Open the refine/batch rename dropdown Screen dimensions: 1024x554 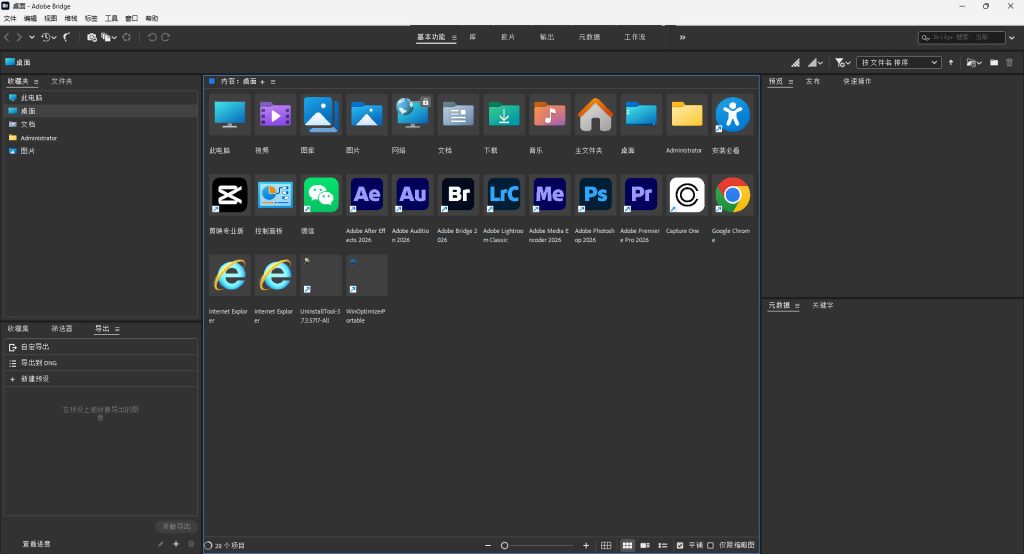[x=108, y=37]
